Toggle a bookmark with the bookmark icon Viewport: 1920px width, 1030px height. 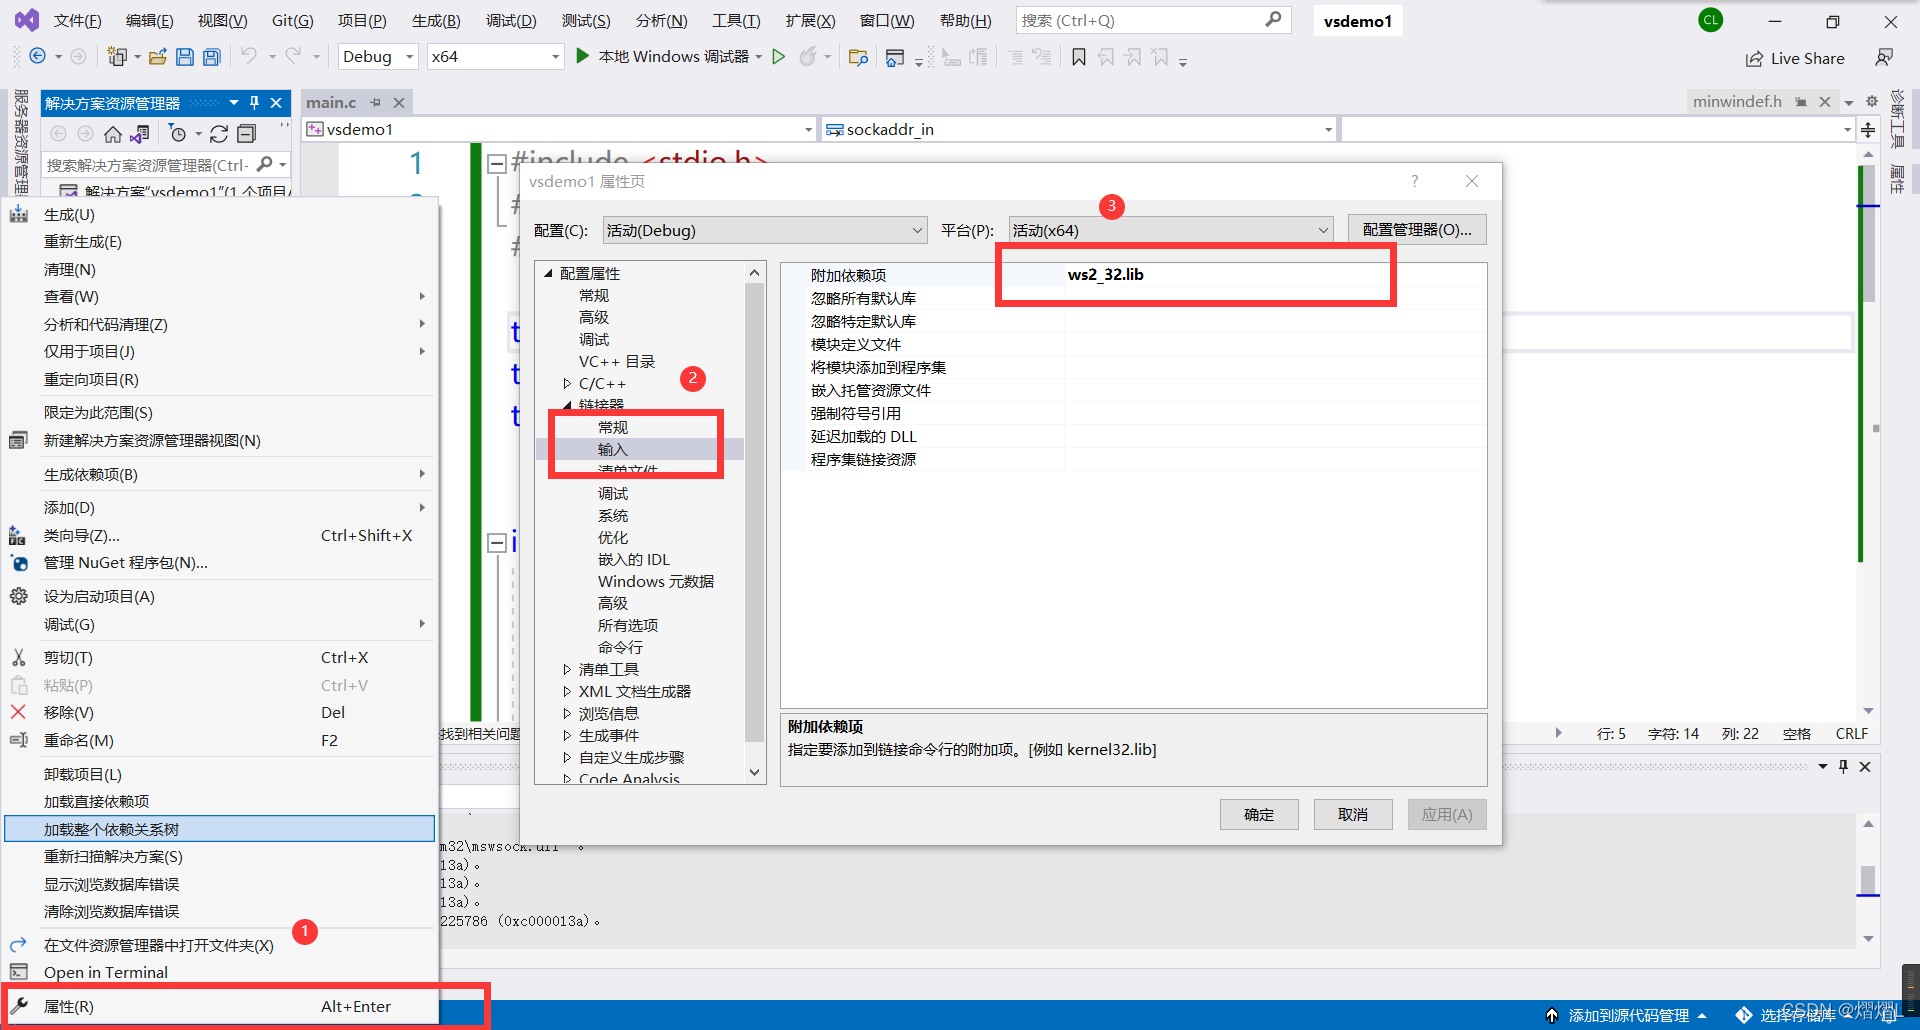pyautogui.click(x=1079, y=57)
